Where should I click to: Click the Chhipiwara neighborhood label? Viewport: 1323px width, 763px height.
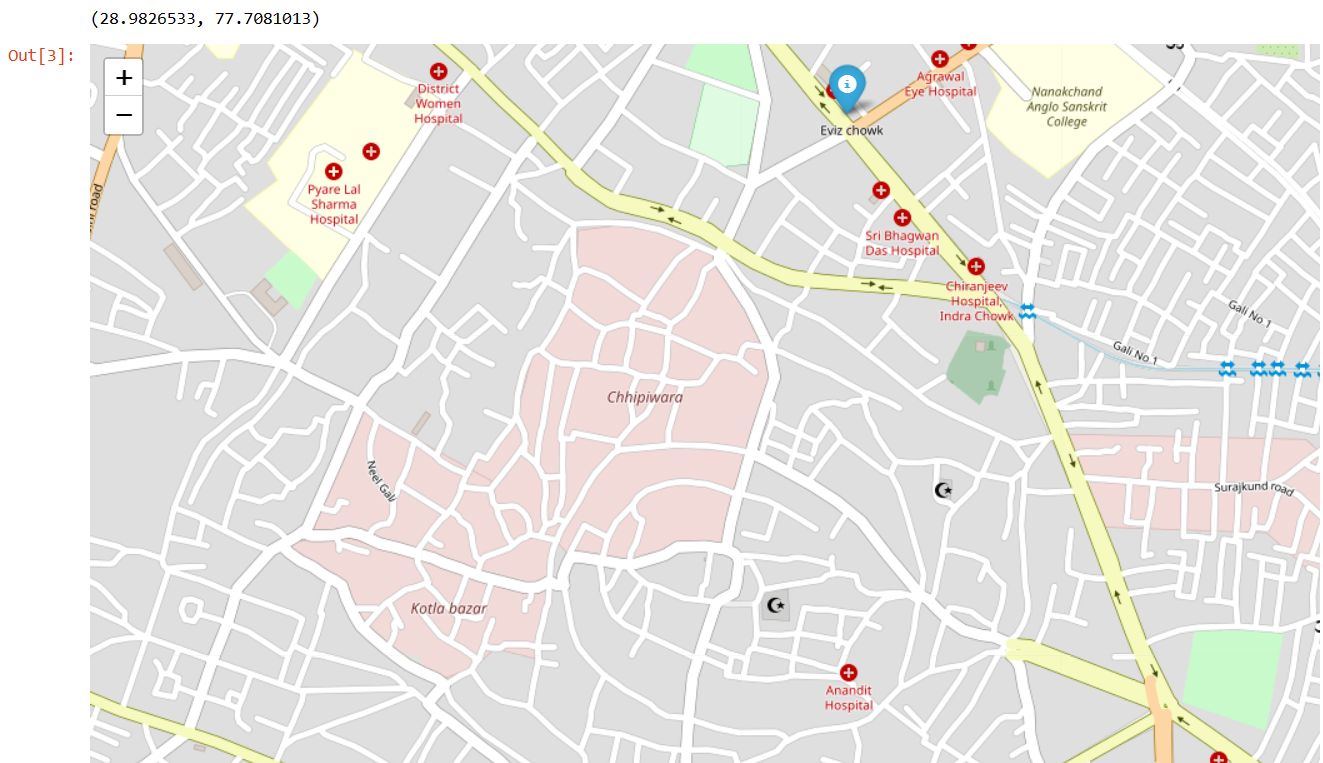click(645, 397)
